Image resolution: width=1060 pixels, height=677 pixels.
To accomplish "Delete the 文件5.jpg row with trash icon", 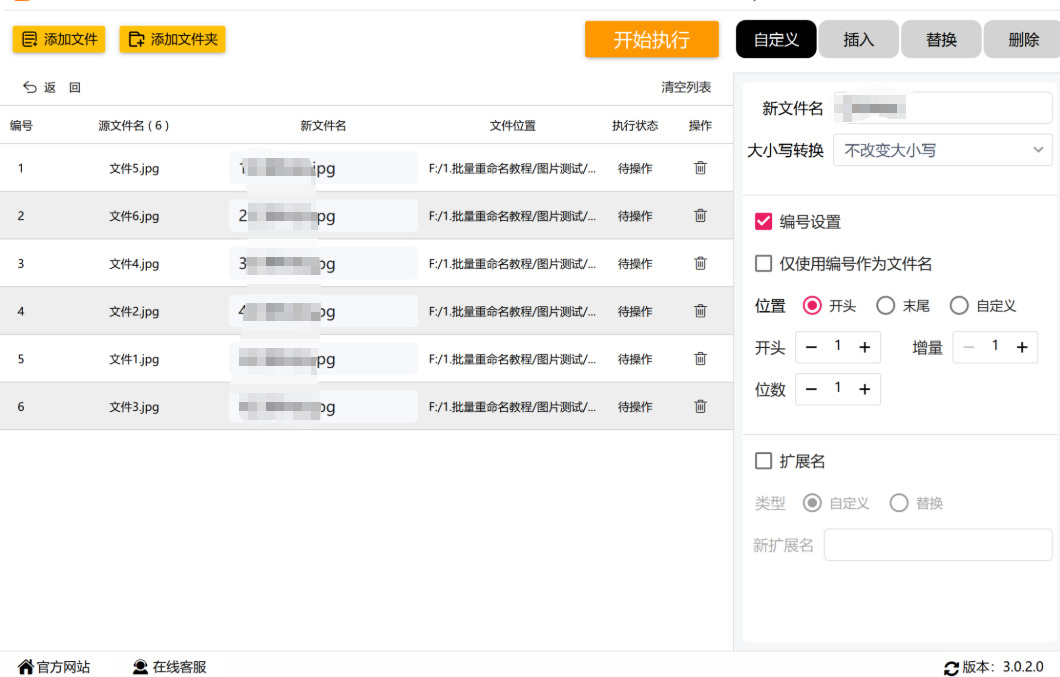I will point(700,168).
